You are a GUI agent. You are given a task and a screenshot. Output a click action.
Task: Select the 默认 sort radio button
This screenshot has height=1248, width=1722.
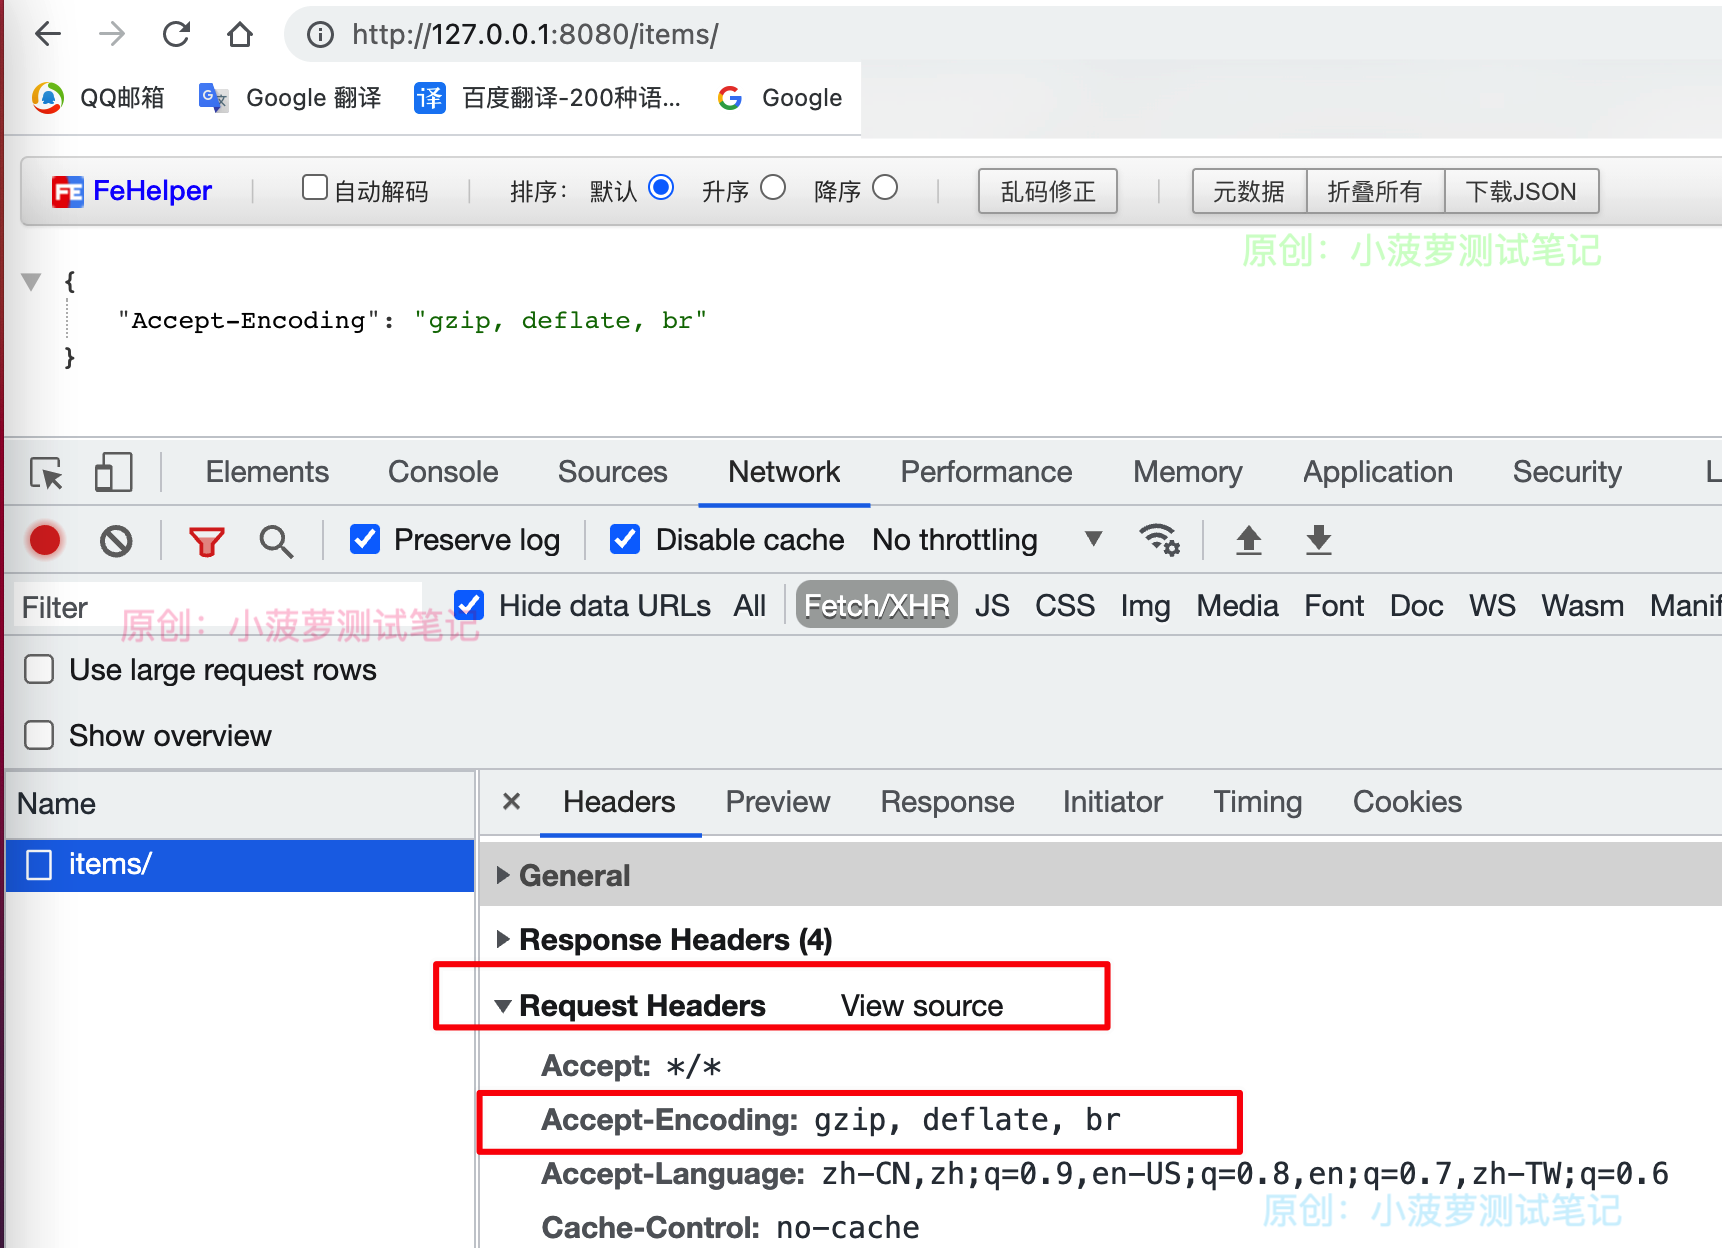[661, 188]
